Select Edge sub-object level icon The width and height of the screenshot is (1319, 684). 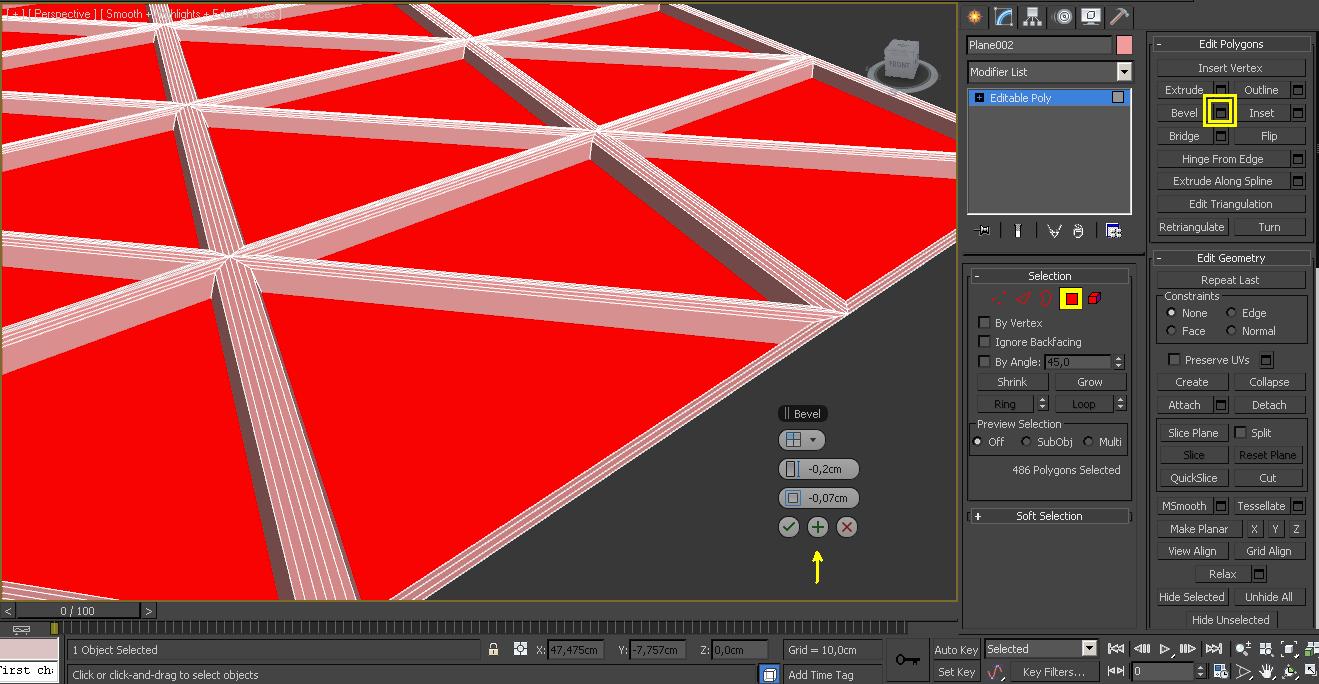click(x=1023, y=298)
